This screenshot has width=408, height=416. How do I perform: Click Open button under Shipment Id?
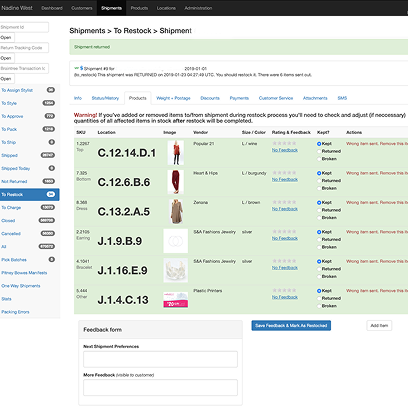7,37
